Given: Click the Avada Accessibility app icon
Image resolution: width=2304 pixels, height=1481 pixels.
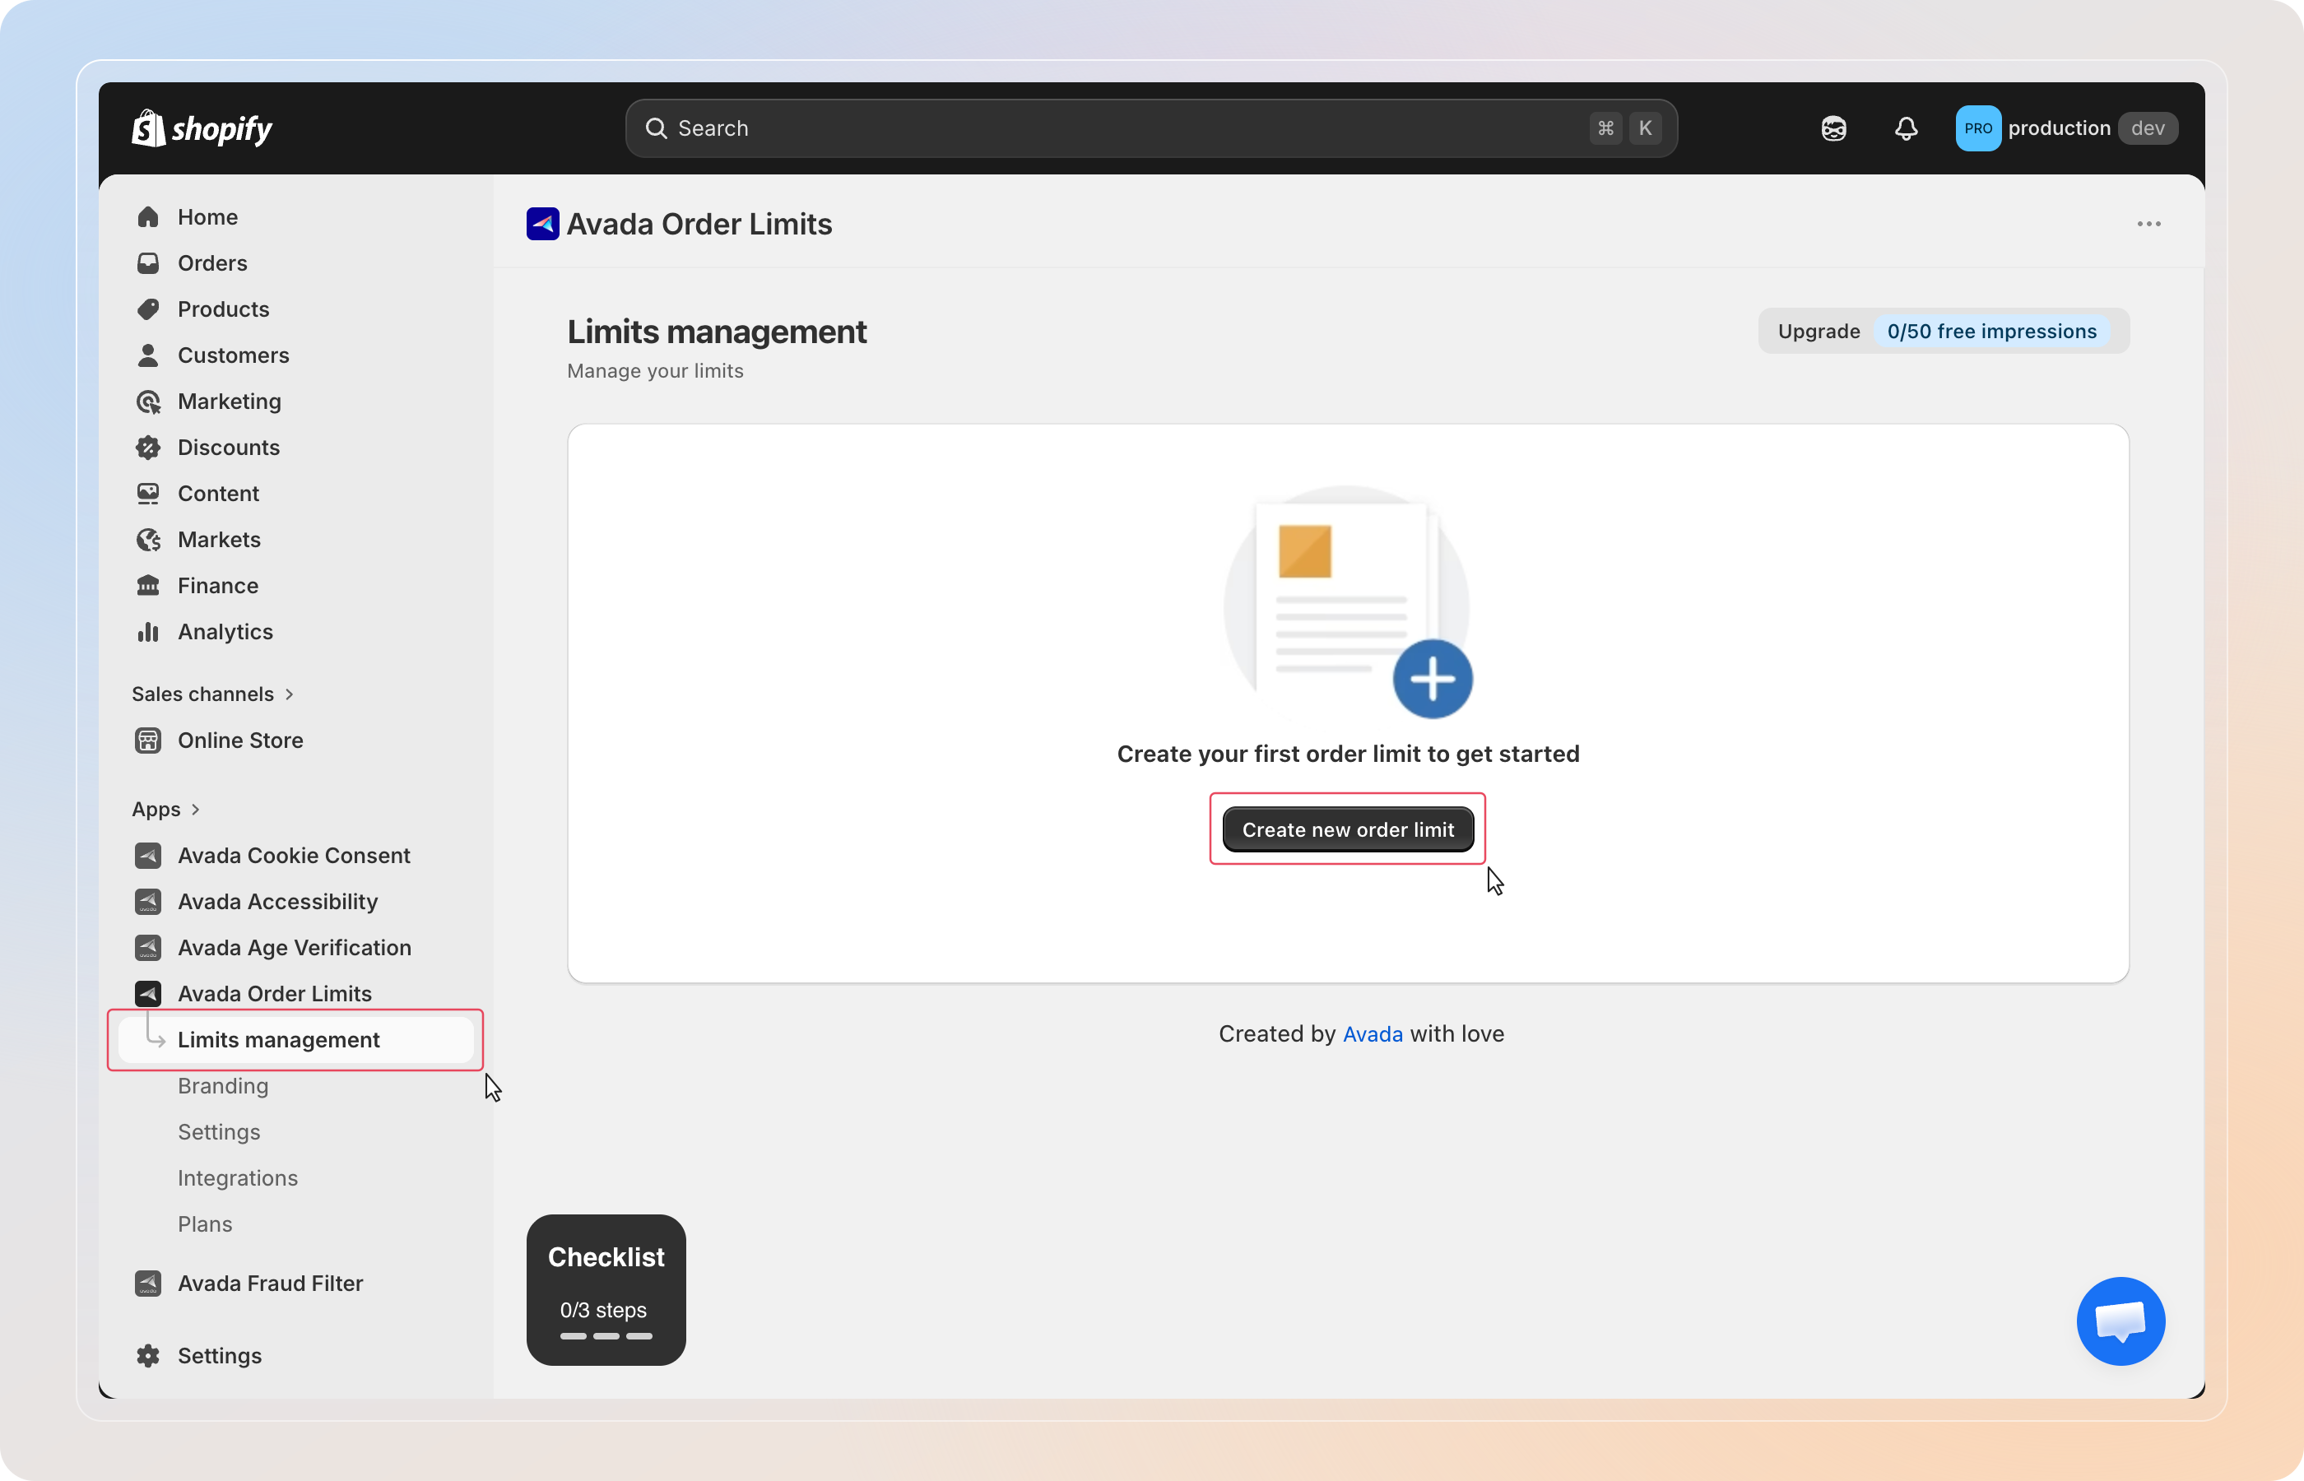Looking at the screenshot, I should [x=148, y=901].
